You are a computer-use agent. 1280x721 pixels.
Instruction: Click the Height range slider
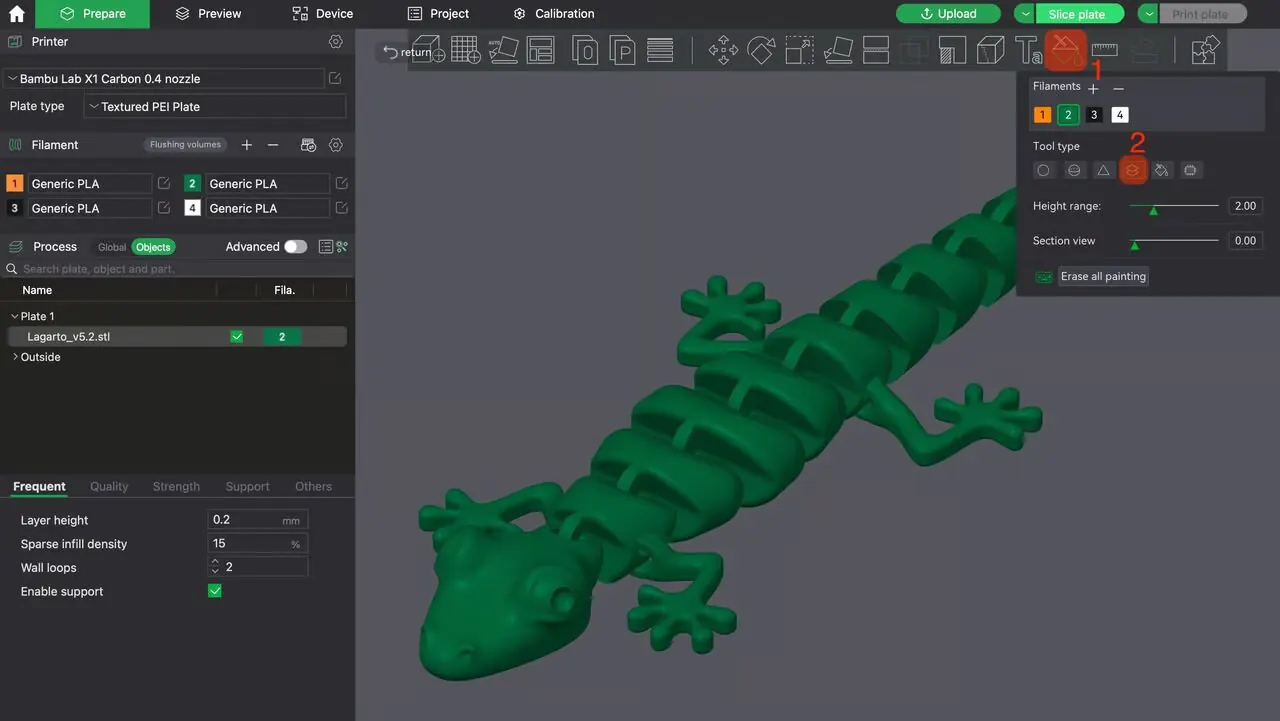coord(1173,207)
